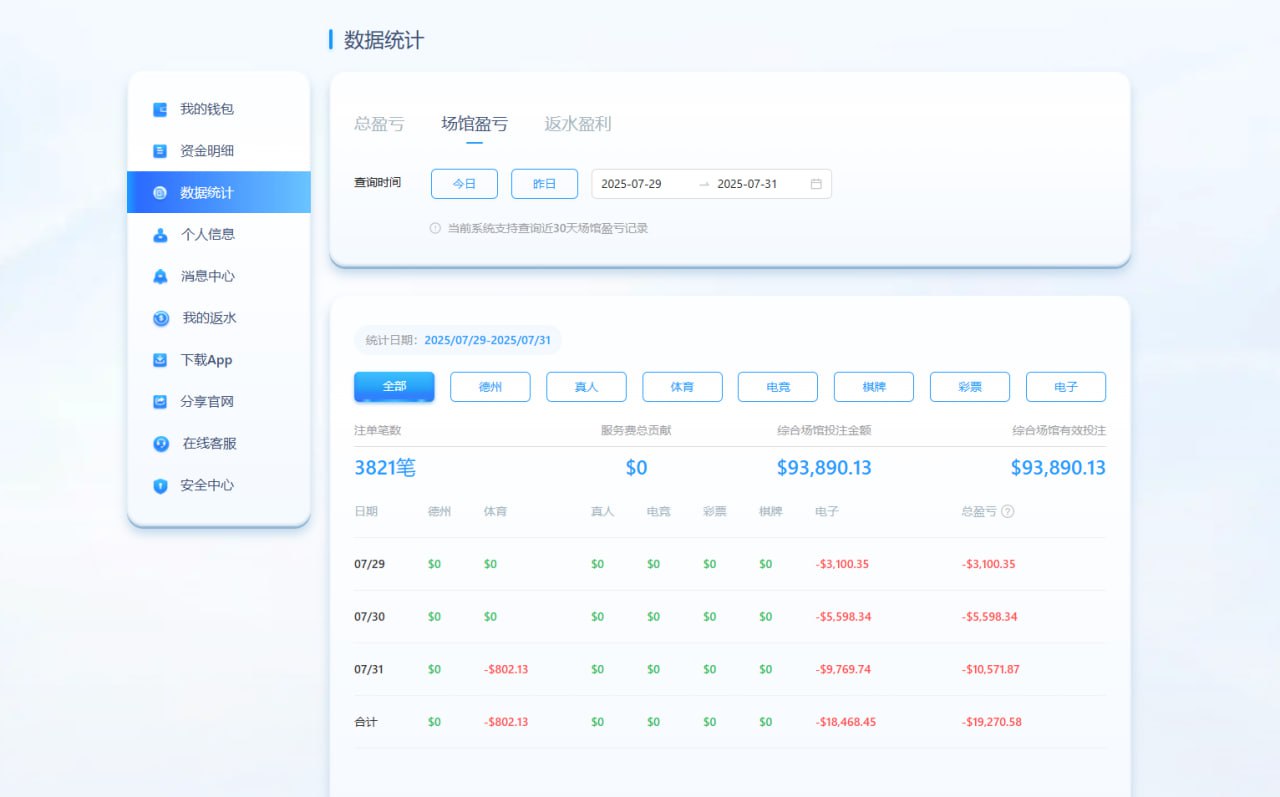Click the start date 2025-07-29 field

pyautogui.click(x=631, y=184)
